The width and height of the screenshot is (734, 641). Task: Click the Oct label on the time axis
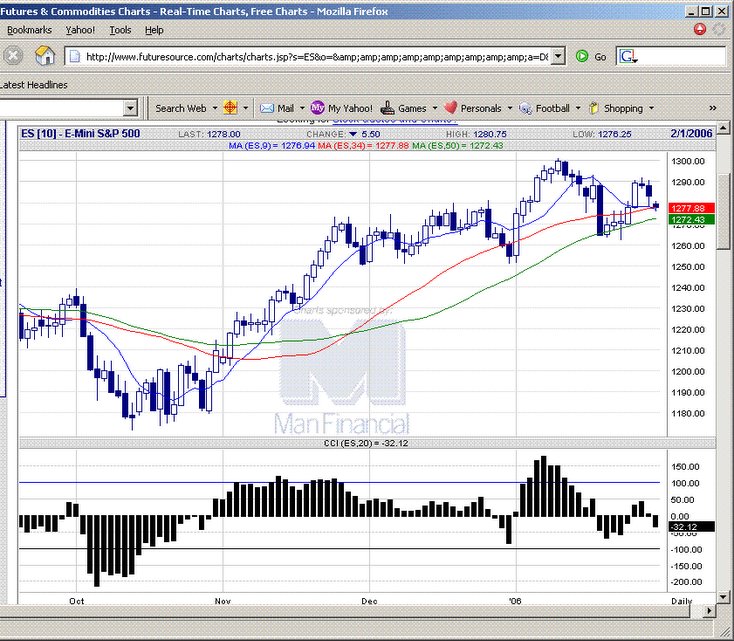pos(76,601)
